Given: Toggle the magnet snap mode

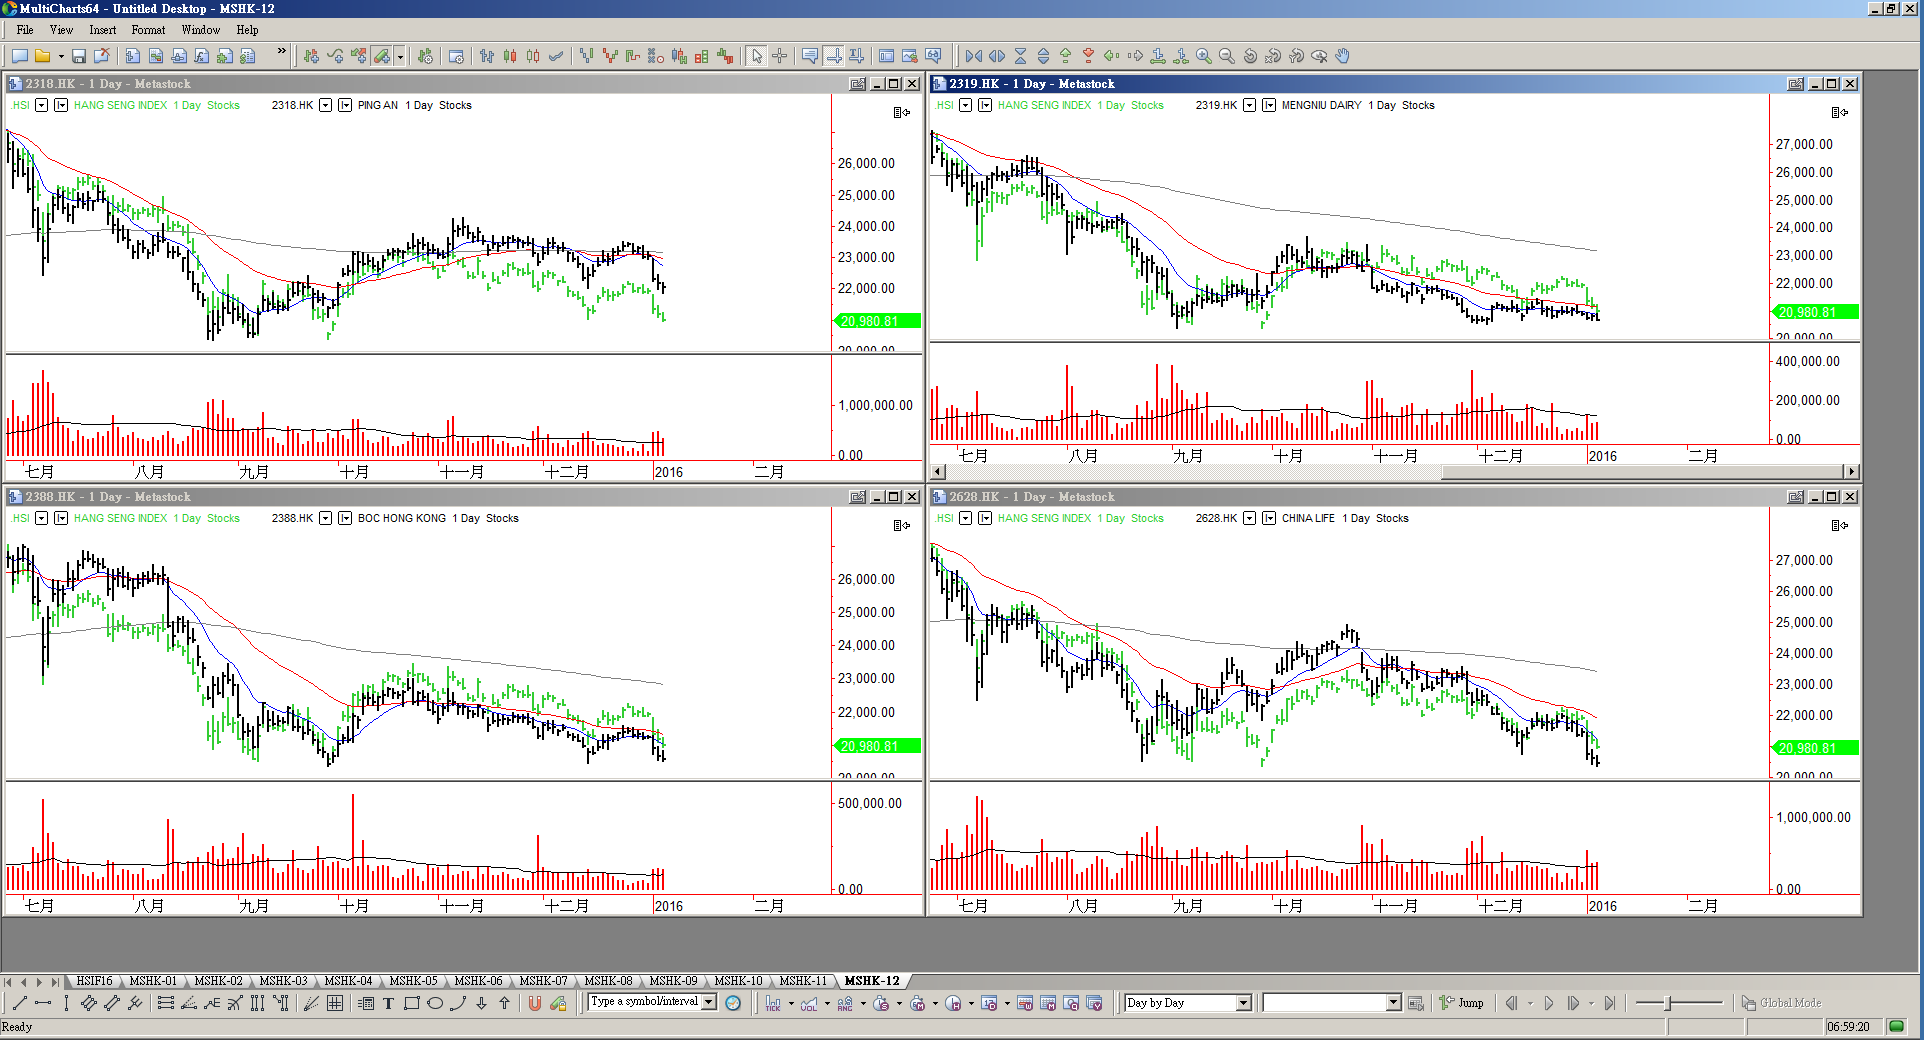Looking at the screenshot, I should coord(535,1003).
